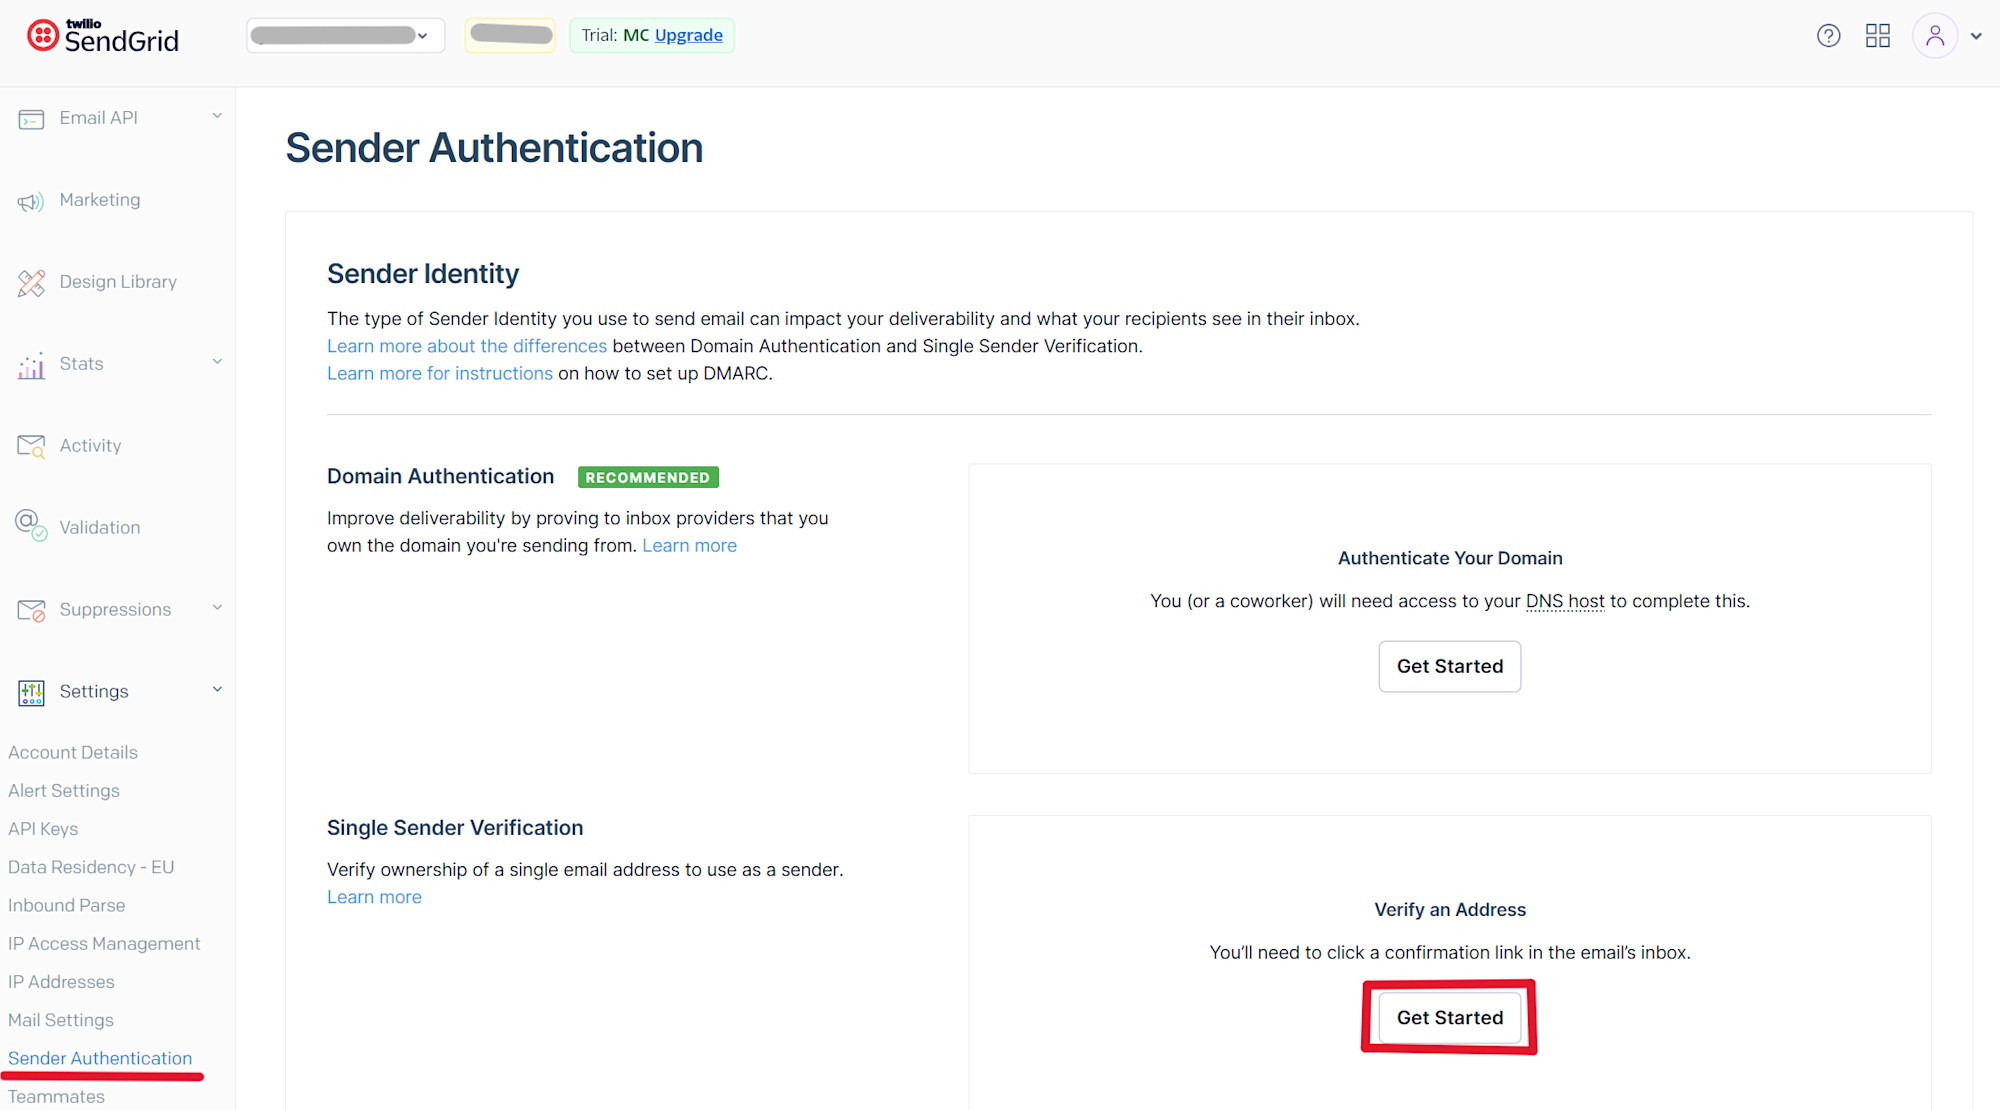Click the app switcher grid icon
Image resolution: width=2000 pixels, height=1110 pixels.
click(x=1878, y=35)
